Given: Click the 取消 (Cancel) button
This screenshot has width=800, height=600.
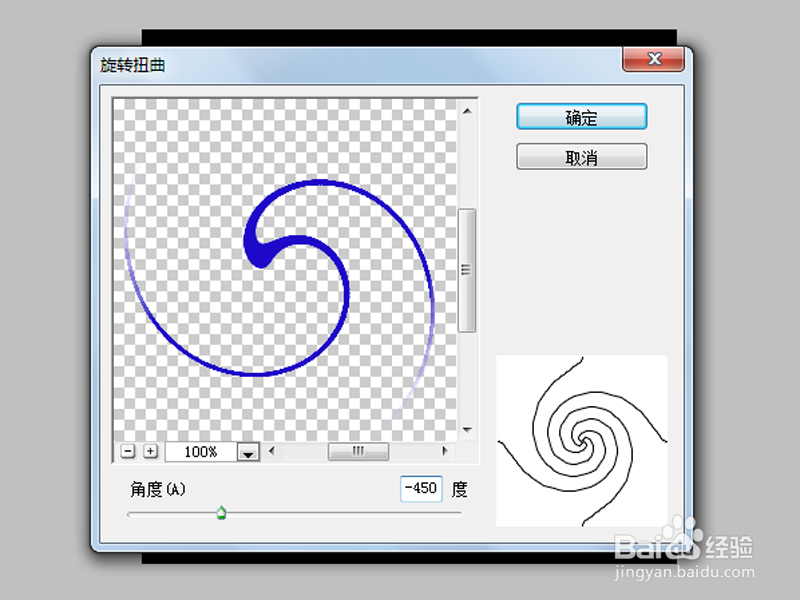Looking at the screenshot, I should point(582,157).
